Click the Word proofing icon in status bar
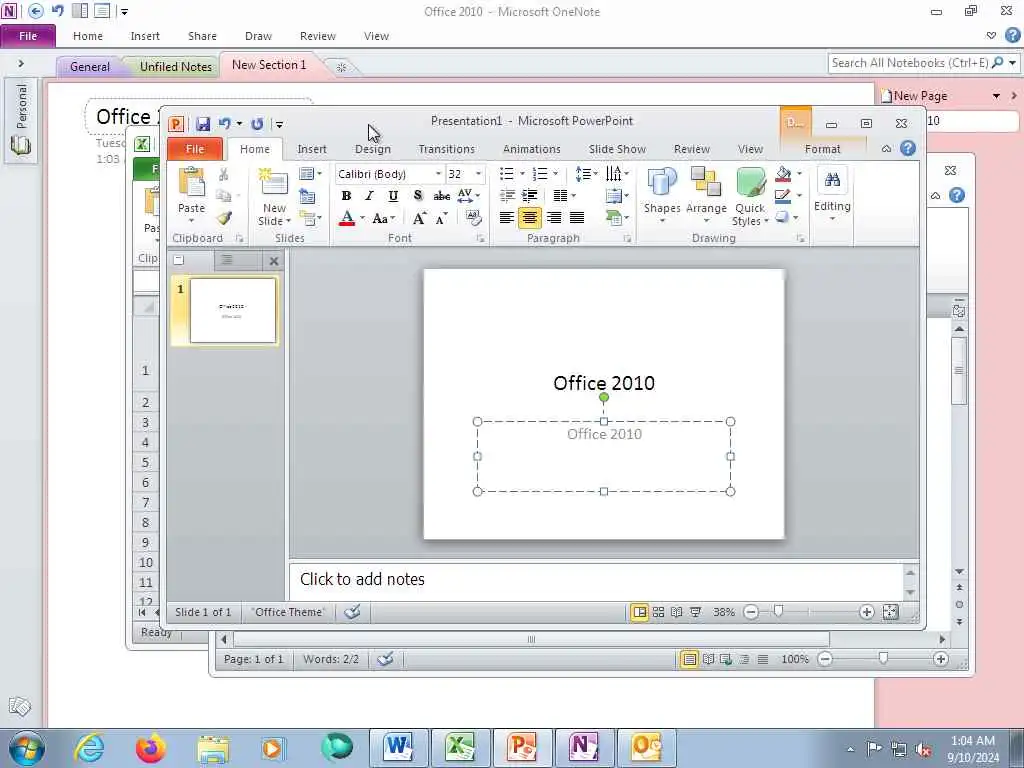This screenshot has width=1024, height=768. [x=385, y=659]
